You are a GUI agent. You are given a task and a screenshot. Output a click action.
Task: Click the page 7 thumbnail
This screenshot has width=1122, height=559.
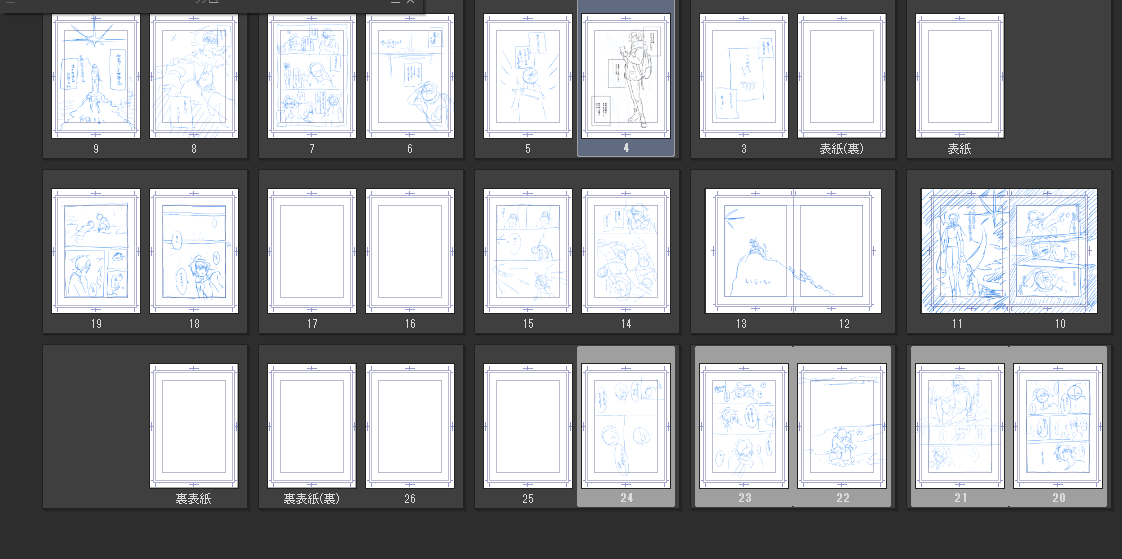(312, 76)
